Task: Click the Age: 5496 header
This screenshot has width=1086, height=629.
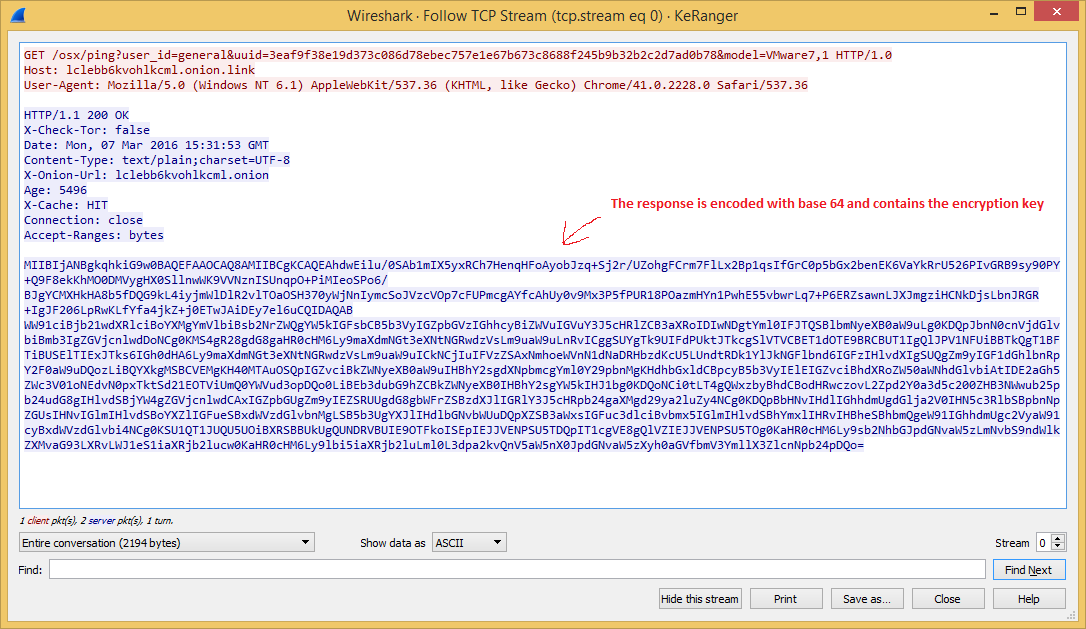Action: pyautogui.click(x=55, y=190)
